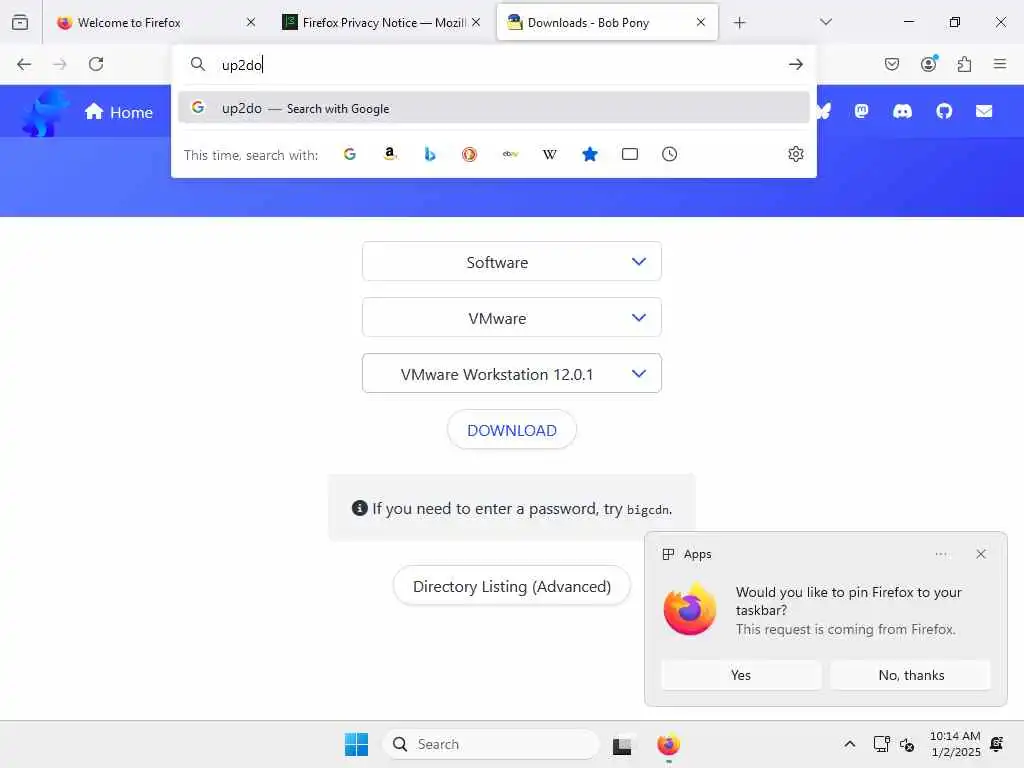Search this time with Wikipedia icon
This screenshot has height=768, width=1024.
point(550,154)
